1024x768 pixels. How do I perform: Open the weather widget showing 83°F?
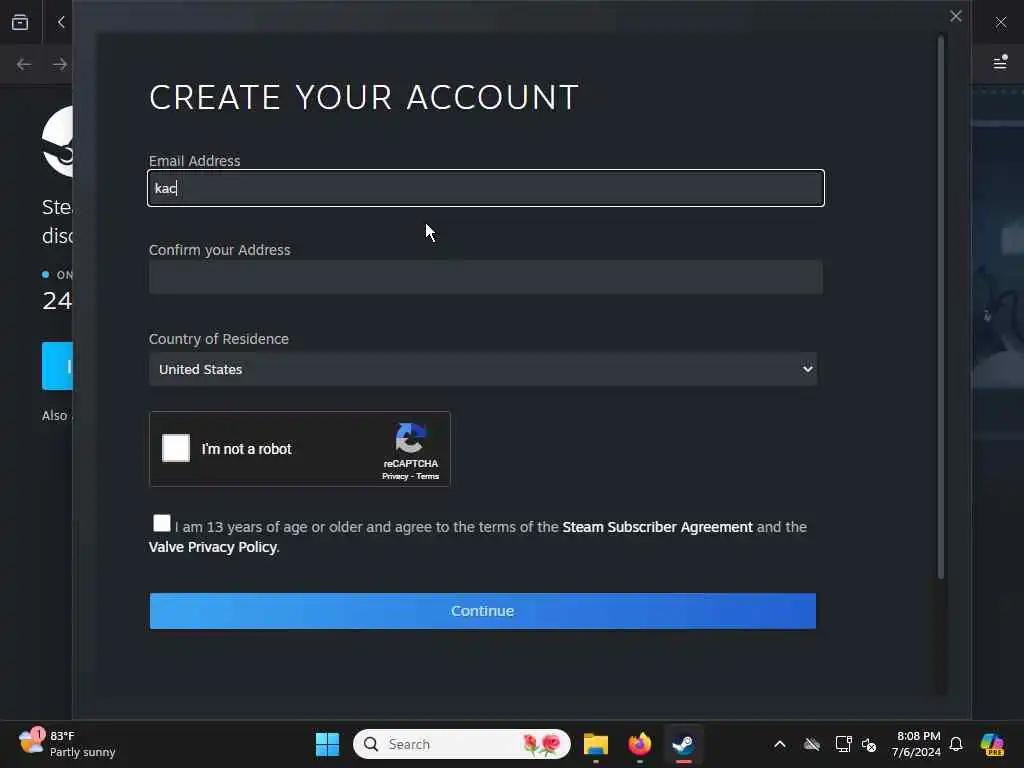67,744
